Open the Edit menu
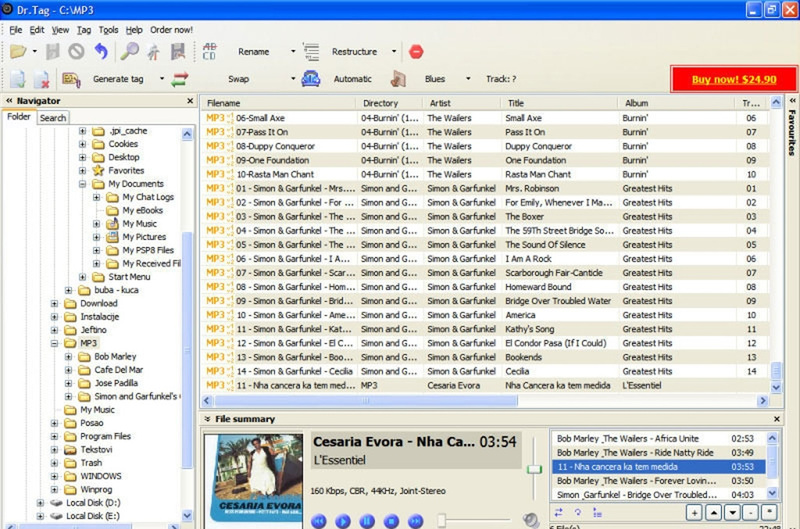The width and height of the screenshot is (800, 529). (37, 30)
